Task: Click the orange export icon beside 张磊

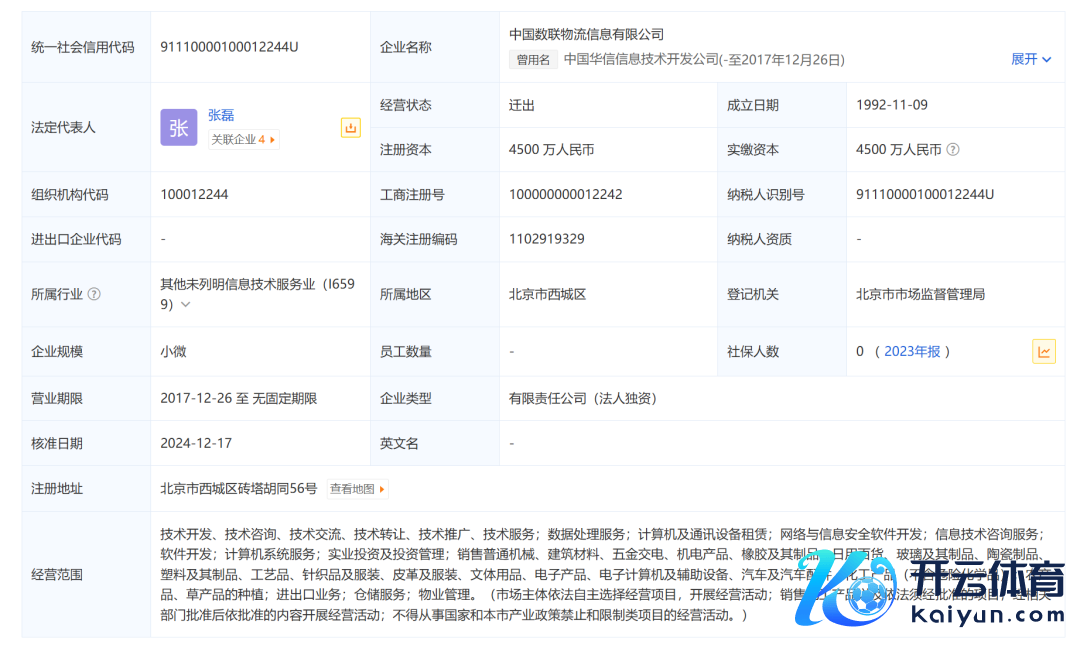Action: tap(350, 127)
